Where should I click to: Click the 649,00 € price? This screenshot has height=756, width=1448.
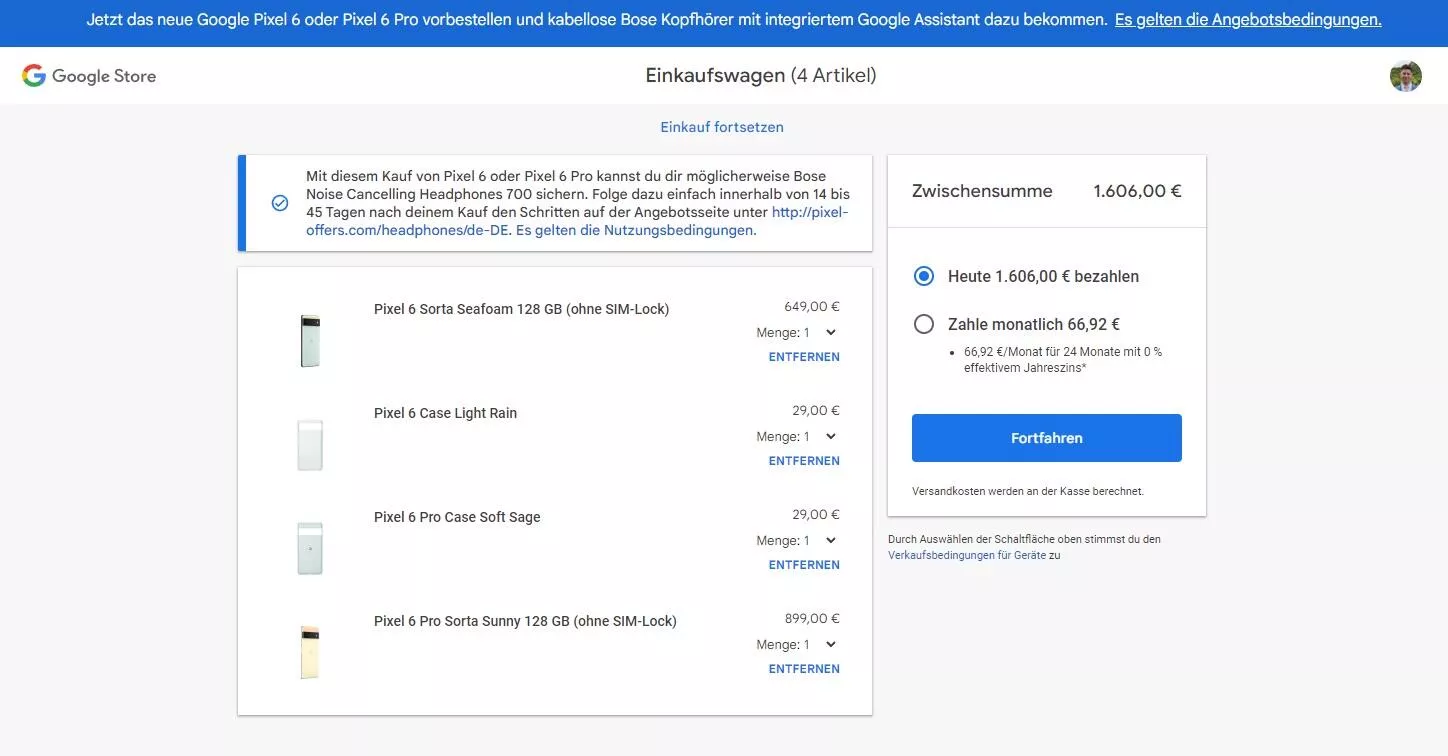point(812,307)
